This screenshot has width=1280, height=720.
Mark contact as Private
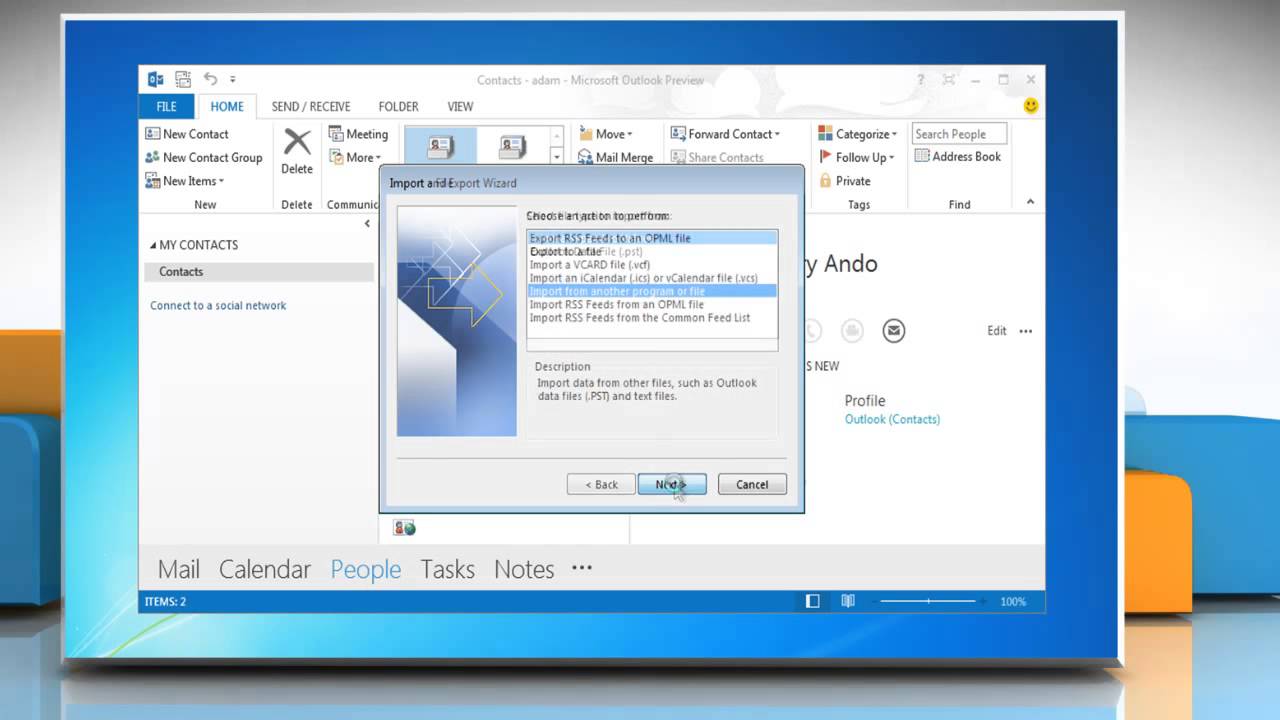point(845,181)
